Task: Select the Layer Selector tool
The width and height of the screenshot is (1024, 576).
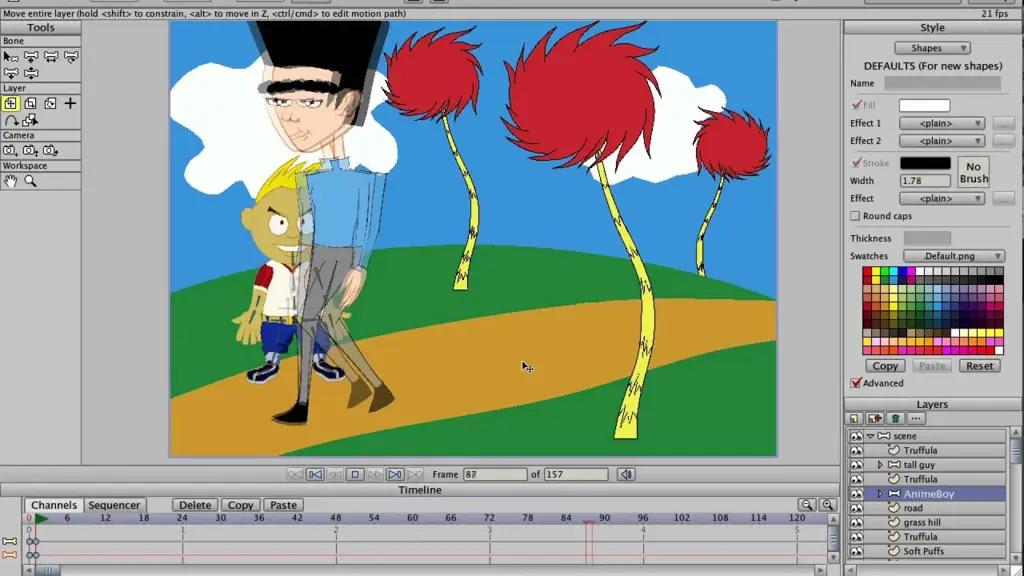Action: click(30, 120)
